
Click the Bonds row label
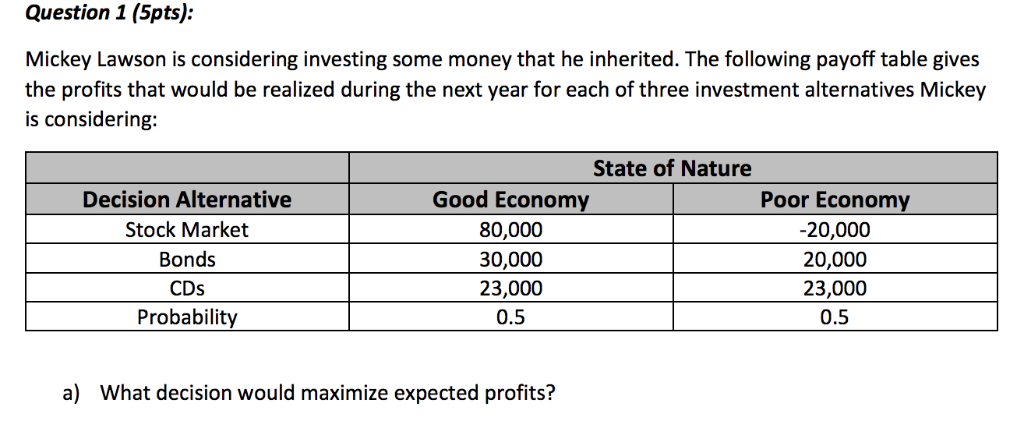click(187, 259)
